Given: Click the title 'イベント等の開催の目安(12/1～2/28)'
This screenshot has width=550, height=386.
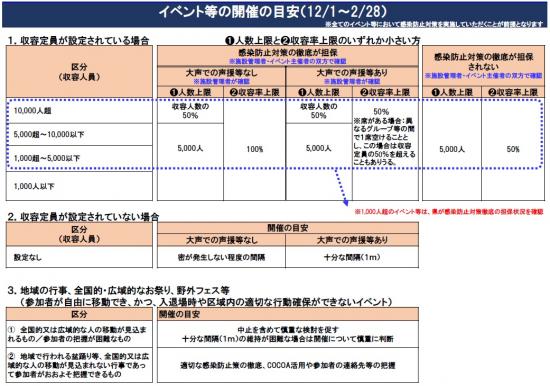Looking at the screenshot, I should click(x=273, y=11).
